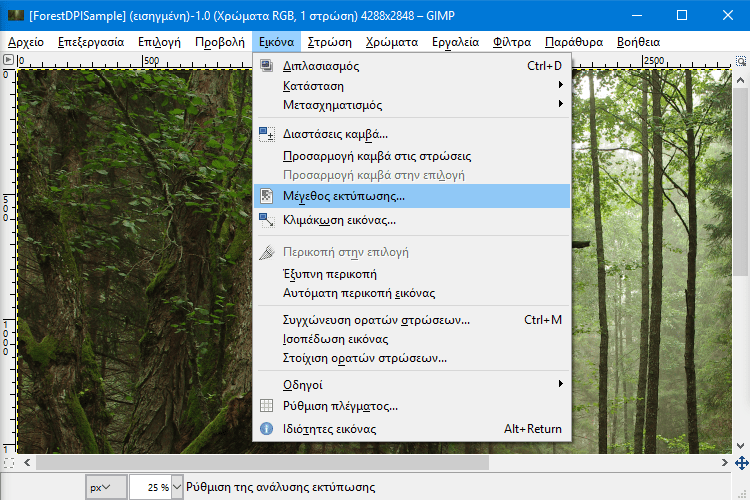Click the horizontal scrollbar right arrow

[725, 463]
